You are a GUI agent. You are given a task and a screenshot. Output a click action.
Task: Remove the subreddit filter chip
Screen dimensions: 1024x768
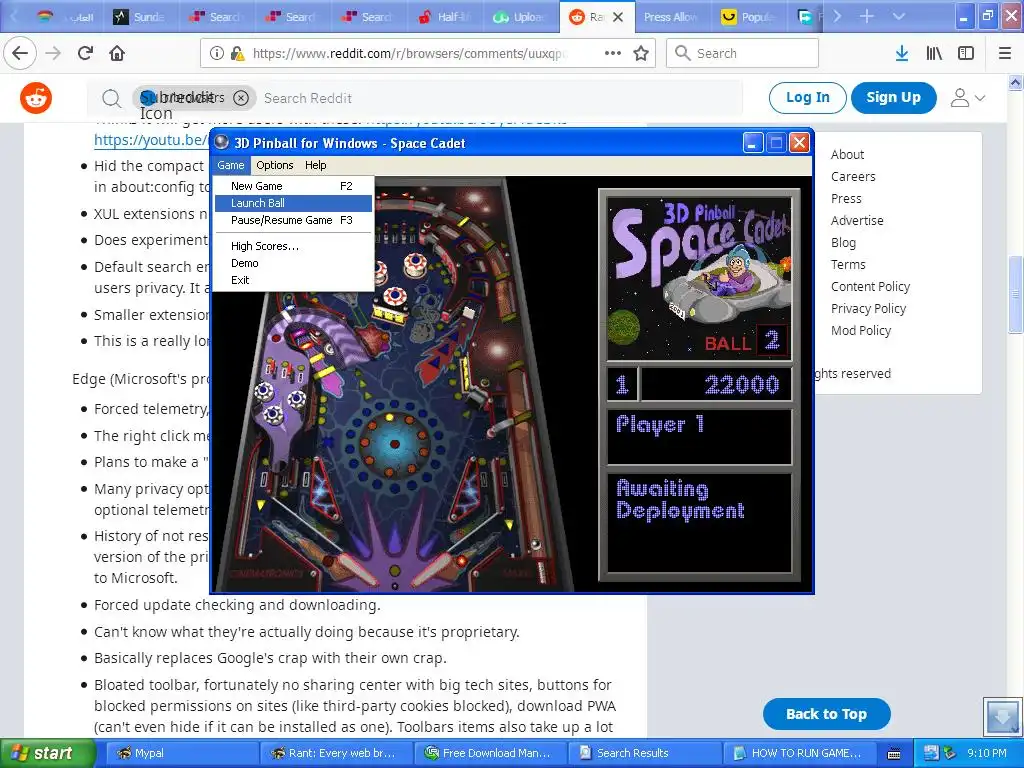pyautogui.click(x=241, y=98)
